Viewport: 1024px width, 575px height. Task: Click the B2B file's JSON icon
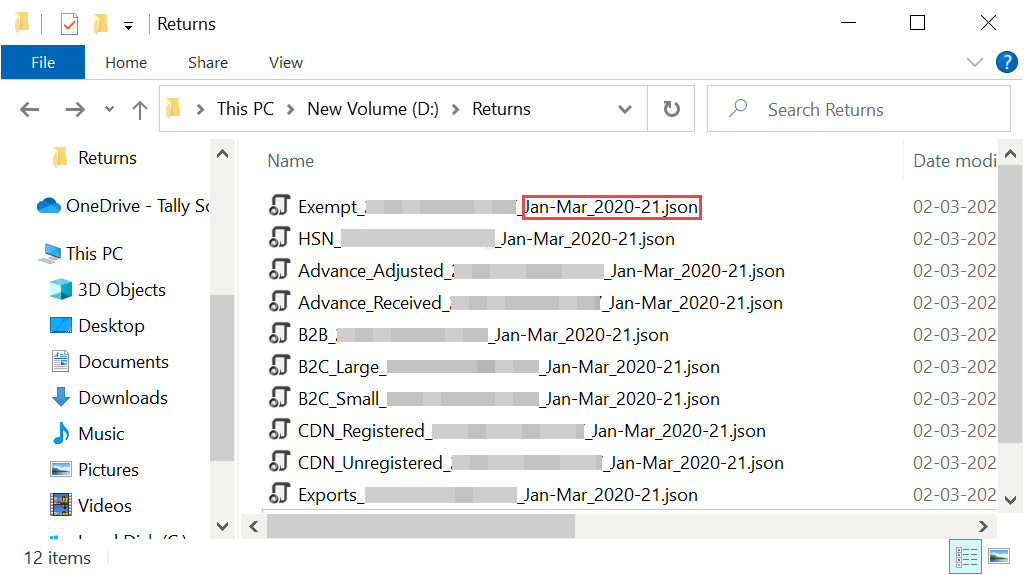tap(280, 333)
